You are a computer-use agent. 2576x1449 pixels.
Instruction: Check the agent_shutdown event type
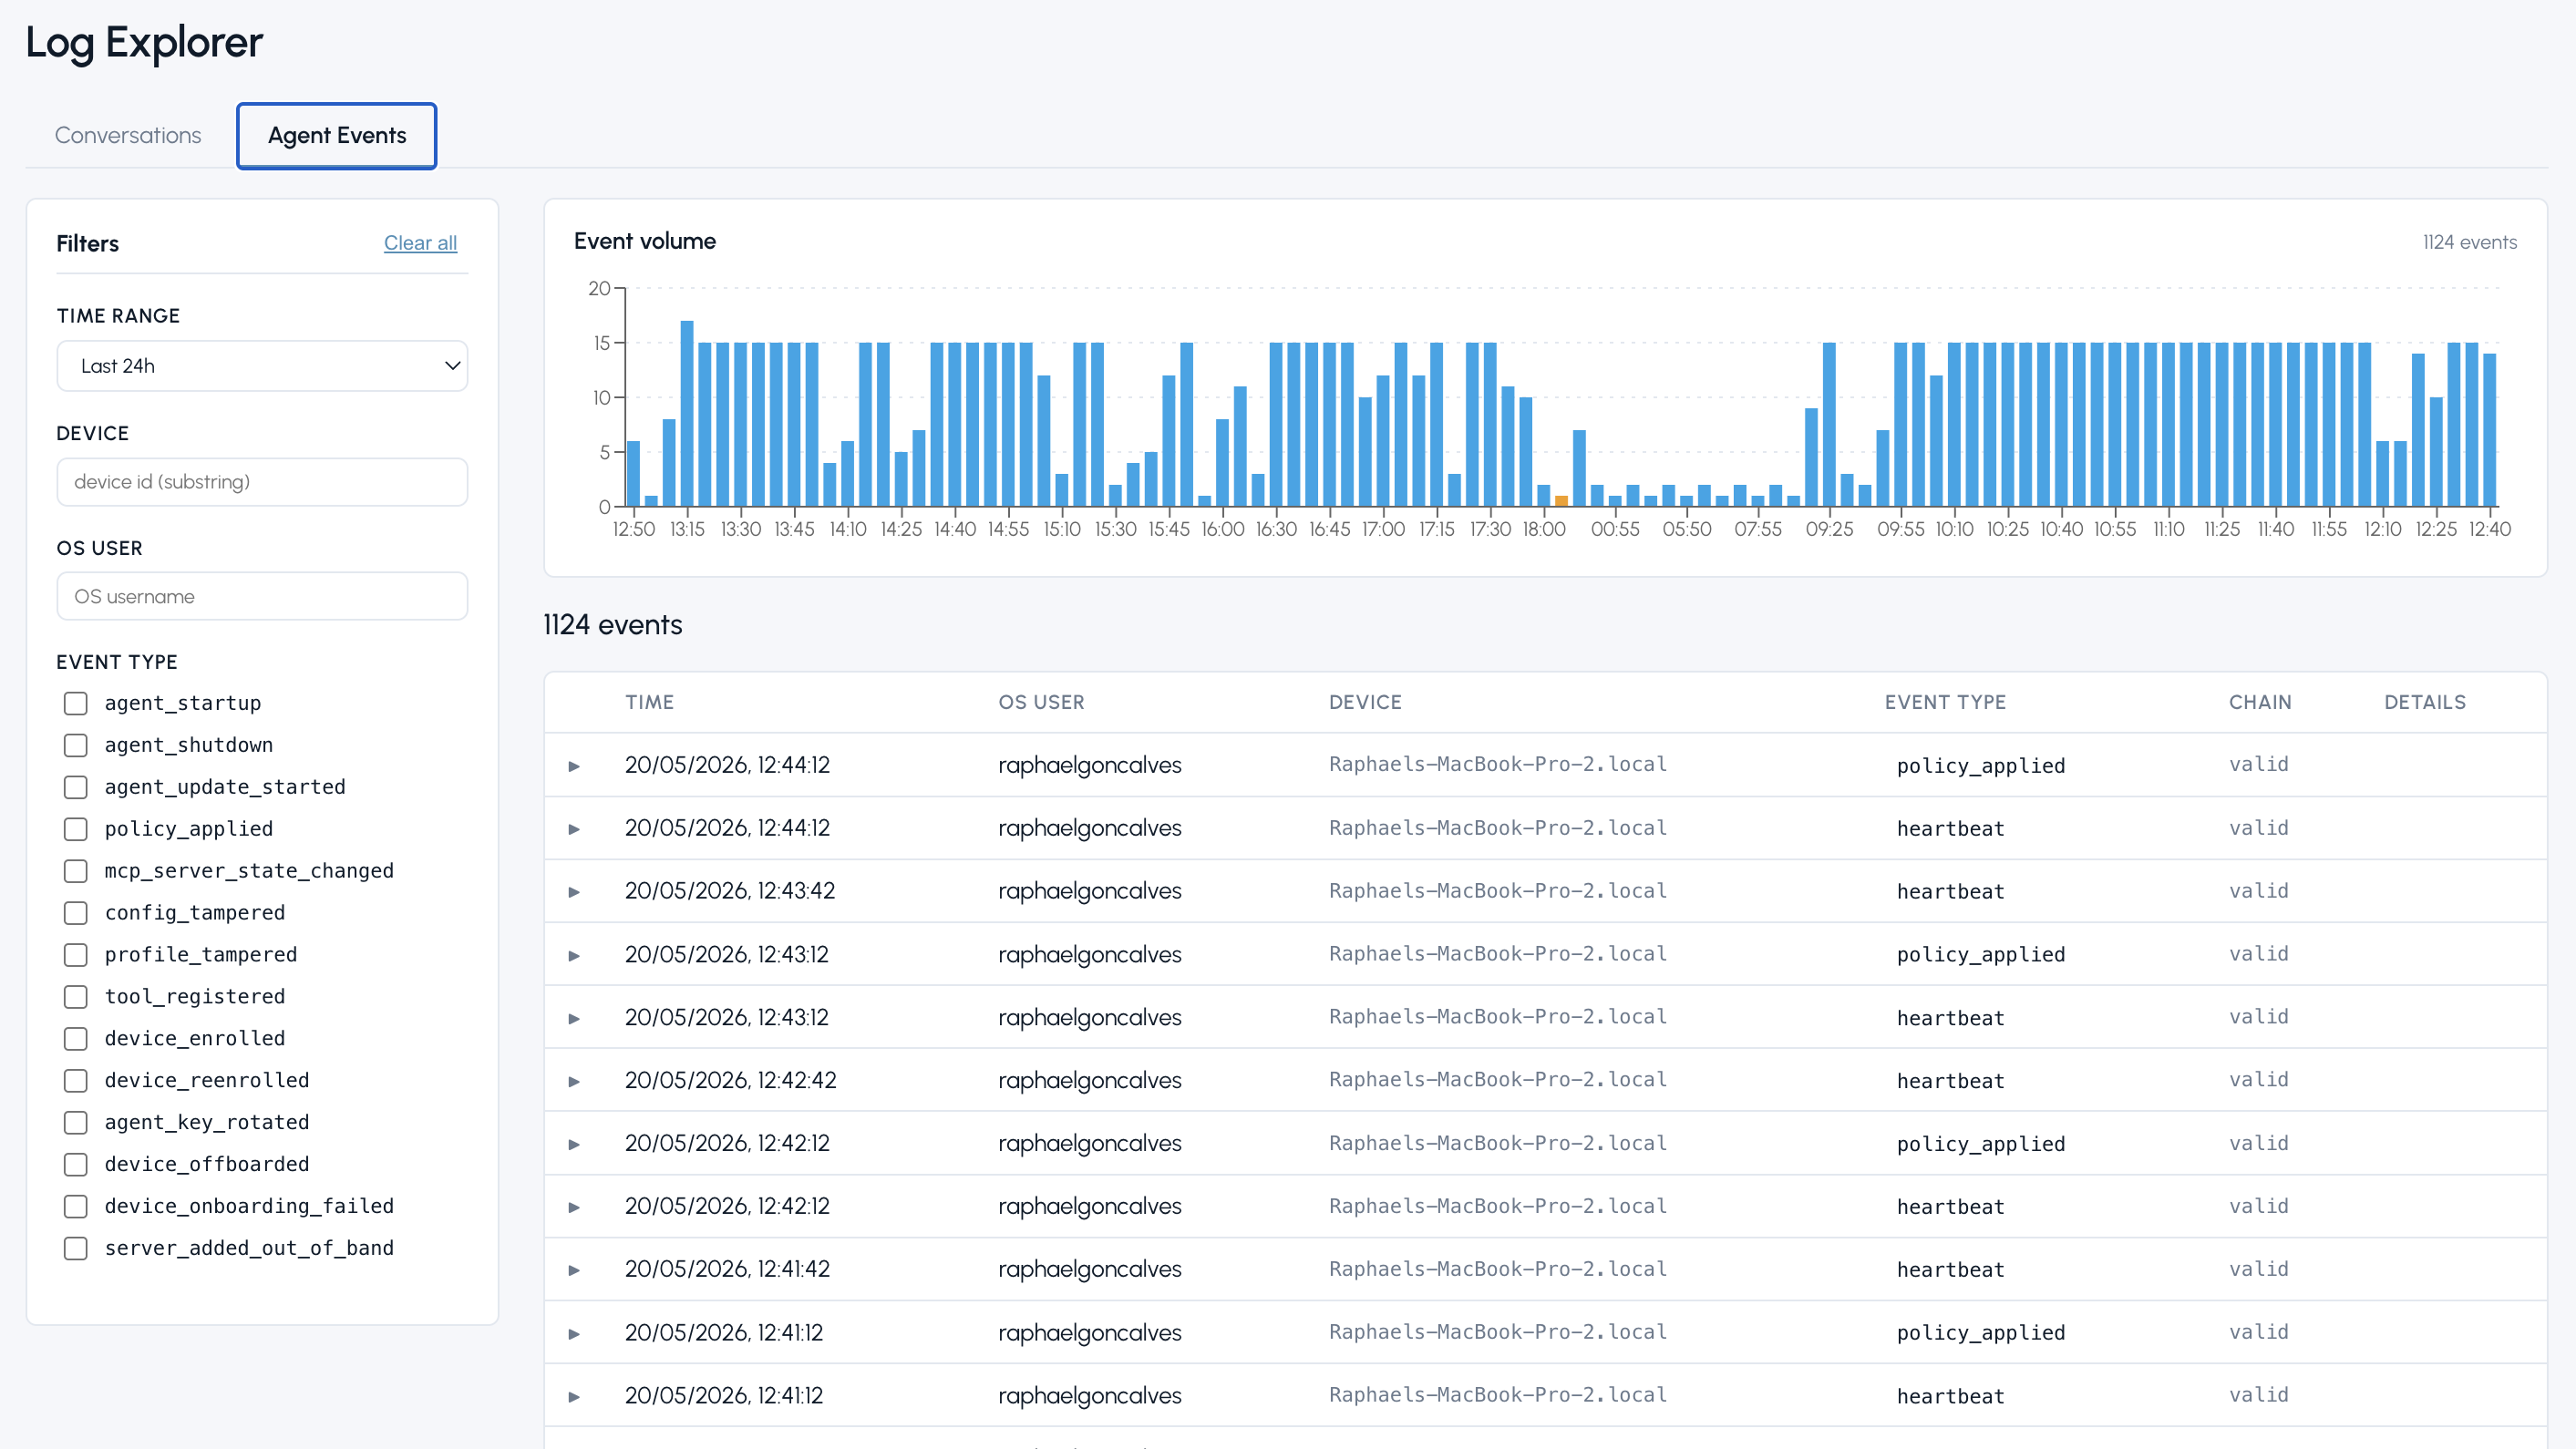[76, 745]
